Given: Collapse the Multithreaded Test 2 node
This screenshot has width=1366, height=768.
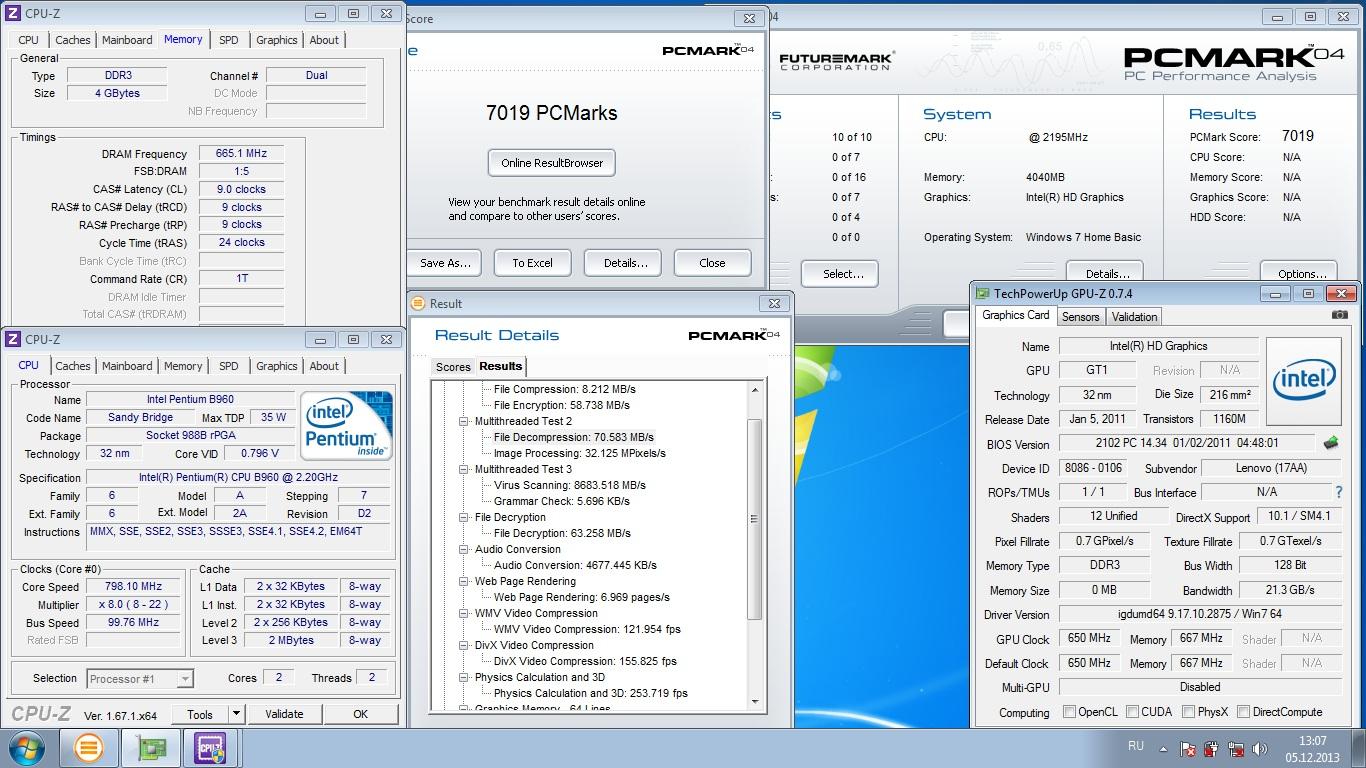Looking at the screenshot, I should [x=464, y=421].
